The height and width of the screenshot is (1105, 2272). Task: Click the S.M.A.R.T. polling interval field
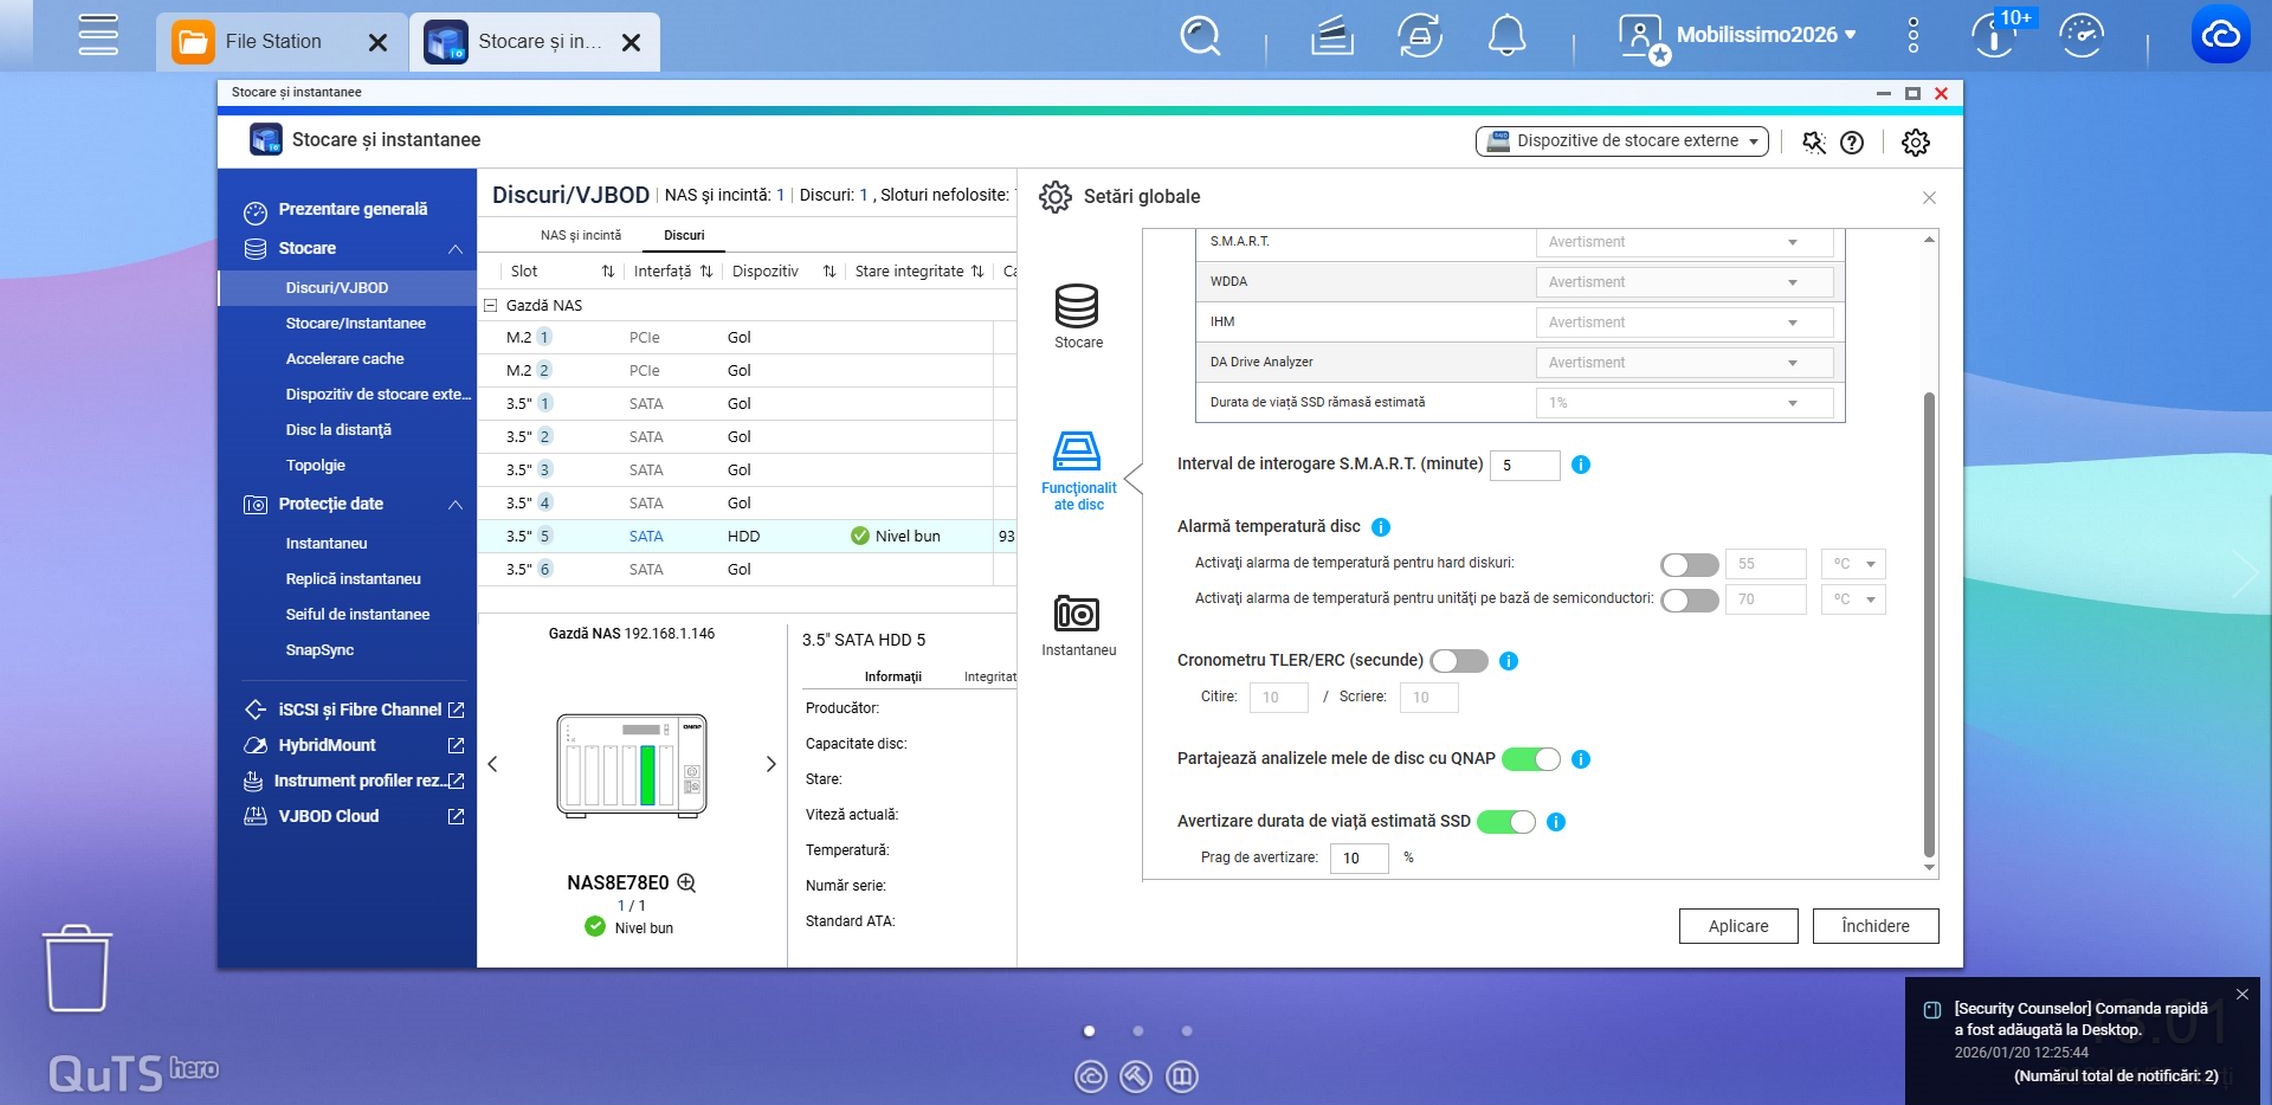[1523, 465]
